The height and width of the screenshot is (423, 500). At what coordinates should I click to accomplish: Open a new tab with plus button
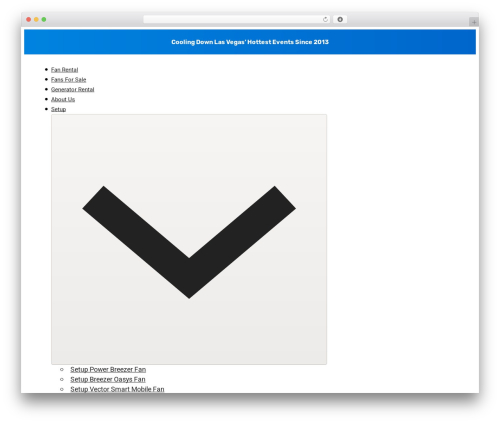click(474, 22)
